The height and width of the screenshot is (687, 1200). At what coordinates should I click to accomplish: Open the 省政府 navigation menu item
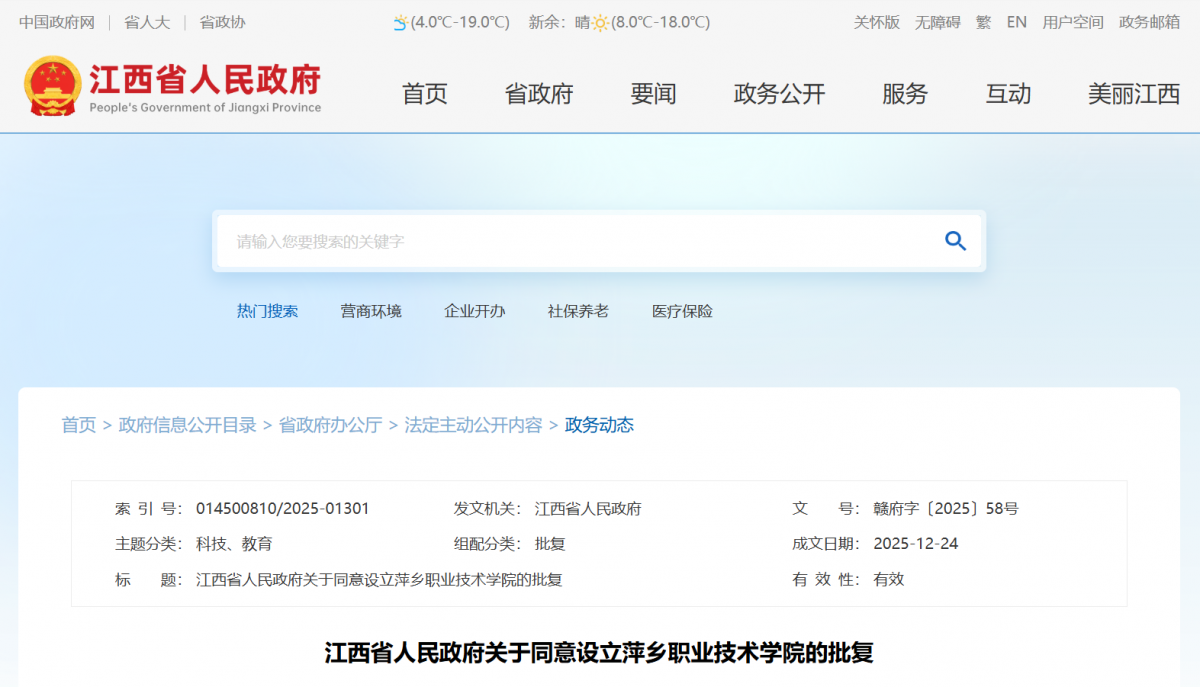(x=539, y=94)
